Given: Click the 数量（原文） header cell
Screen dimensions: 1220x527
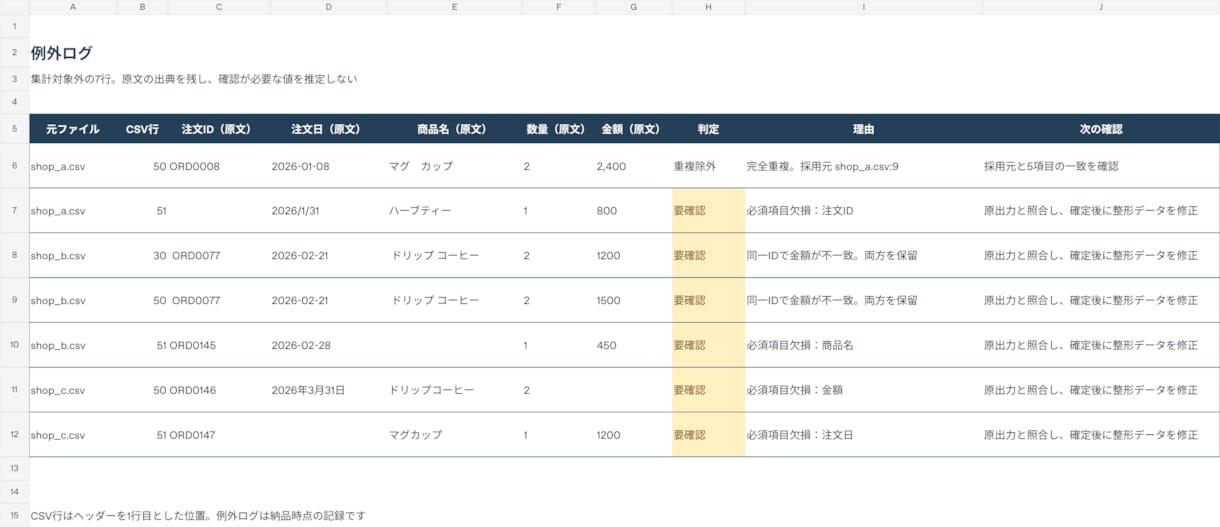Looking at the screenshot, I should (x=558, y=129).
